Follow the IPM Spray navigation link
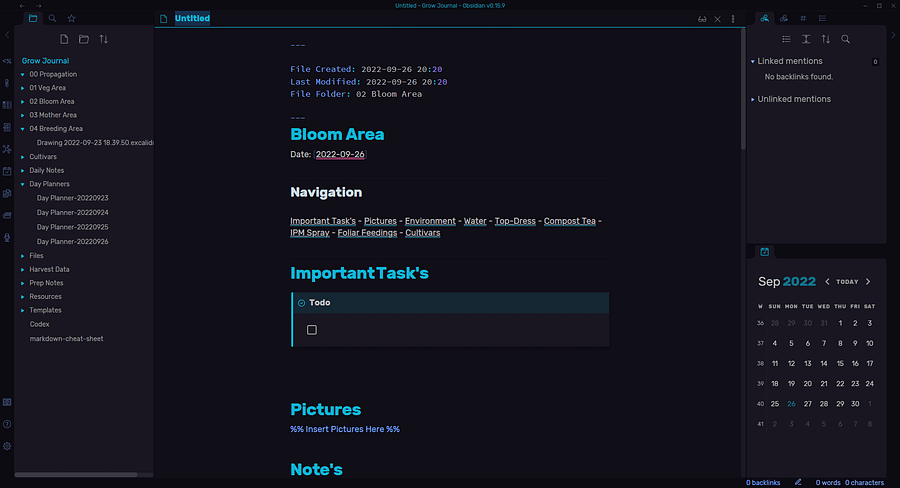 click(309, 233)
